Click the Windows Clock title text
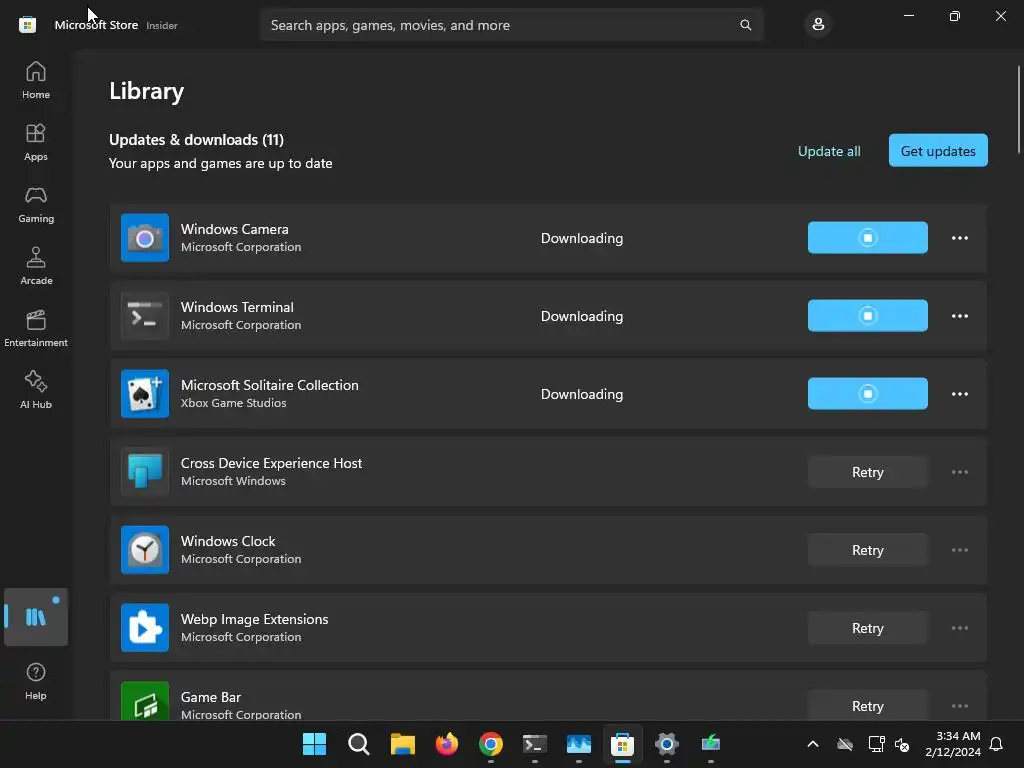The width and height of the screenshot is (1024, 768). coord(228,541)
